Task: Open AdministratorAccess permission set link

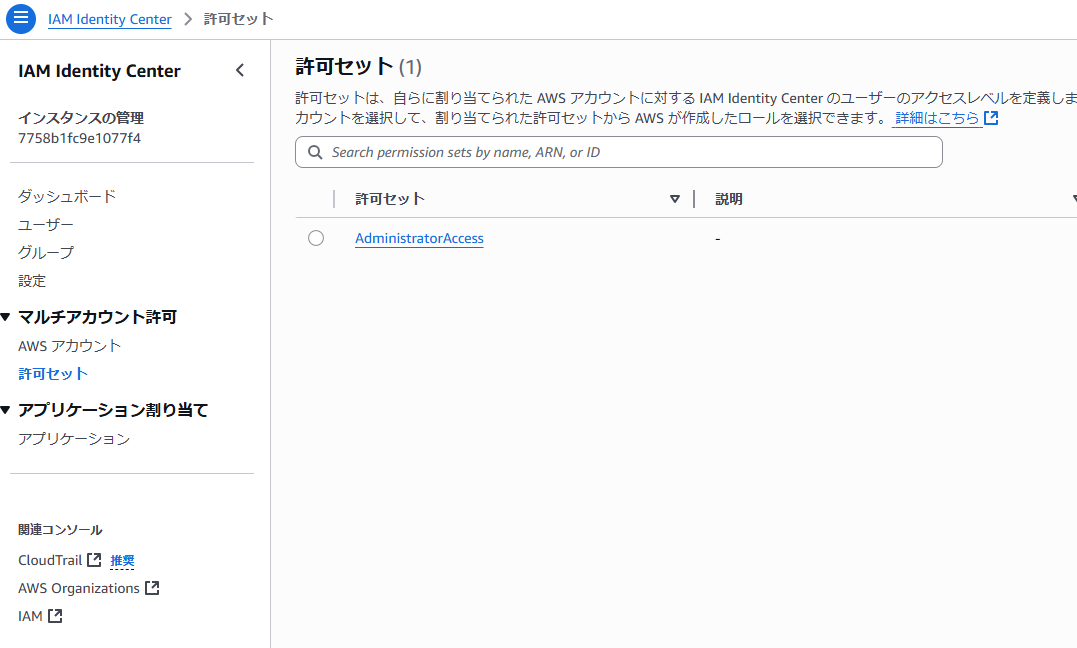Action: click(x=419, y=238)
